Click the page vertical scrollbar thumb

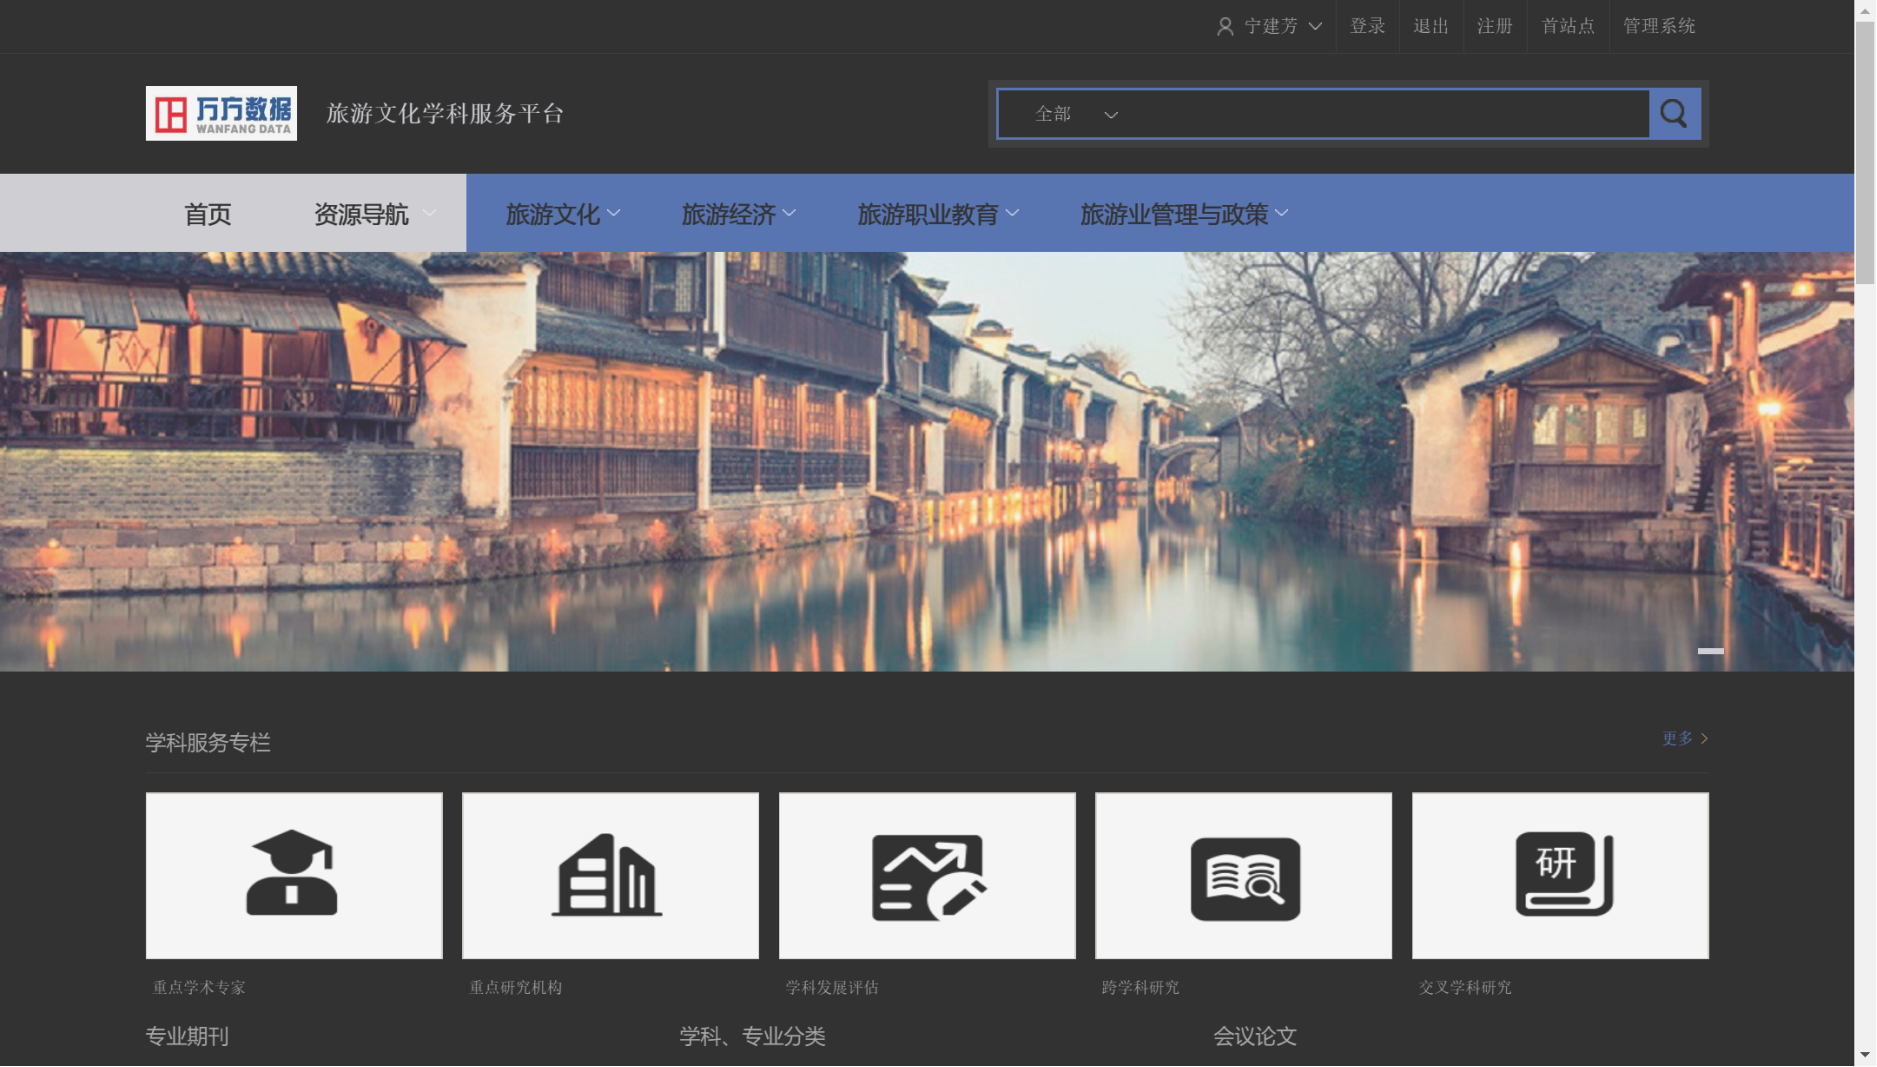click(1865, 153)
